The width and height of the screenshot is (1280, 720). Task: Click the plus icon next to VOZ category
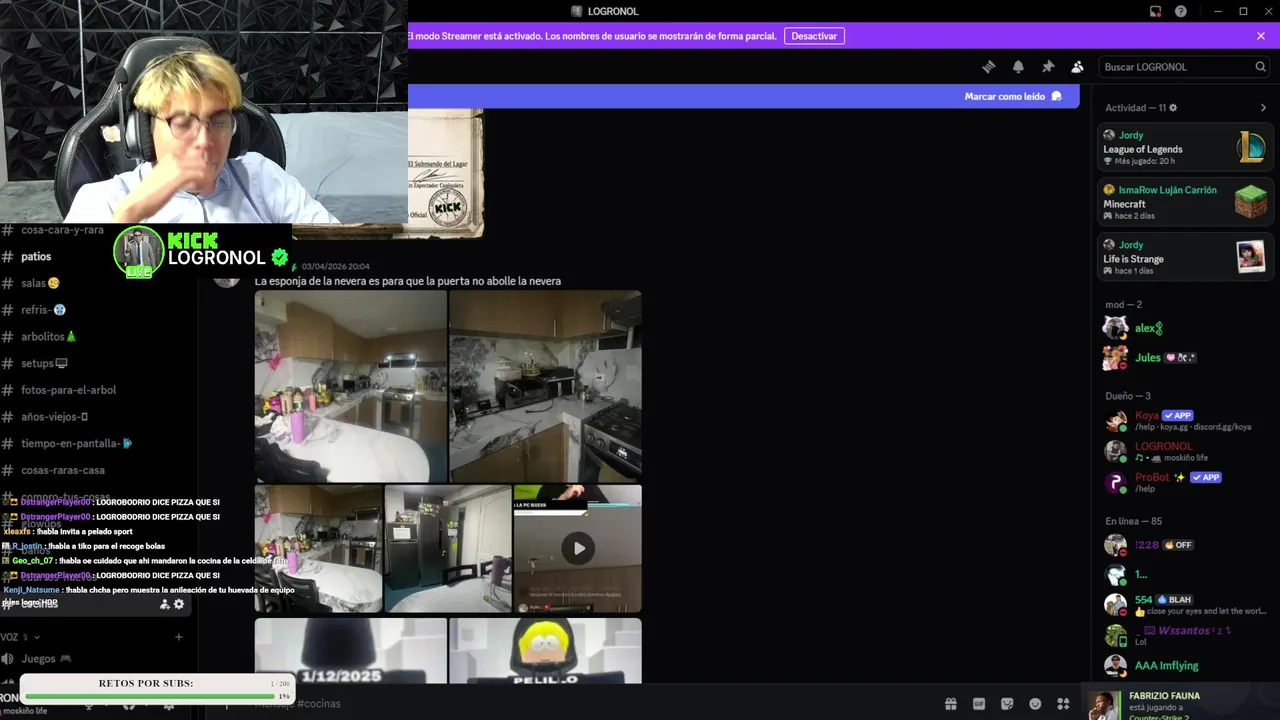click(179, 637)
